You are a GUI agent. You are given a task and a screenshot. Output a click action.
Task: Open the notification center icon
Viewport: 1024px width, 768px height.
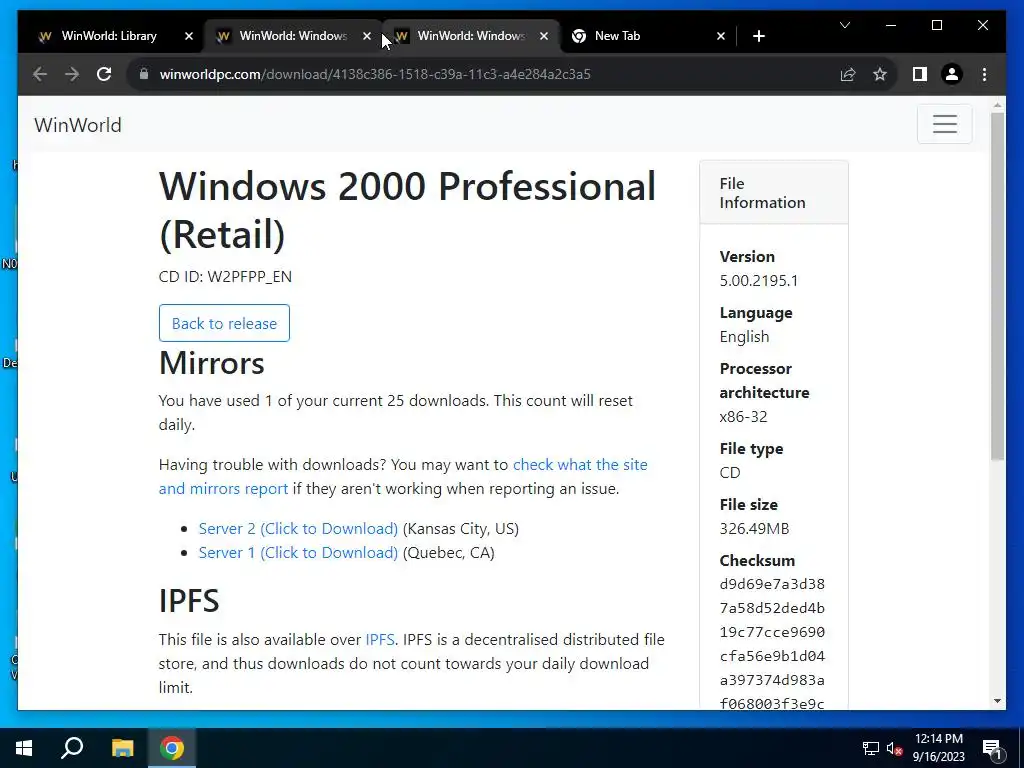tap(992, 748)
